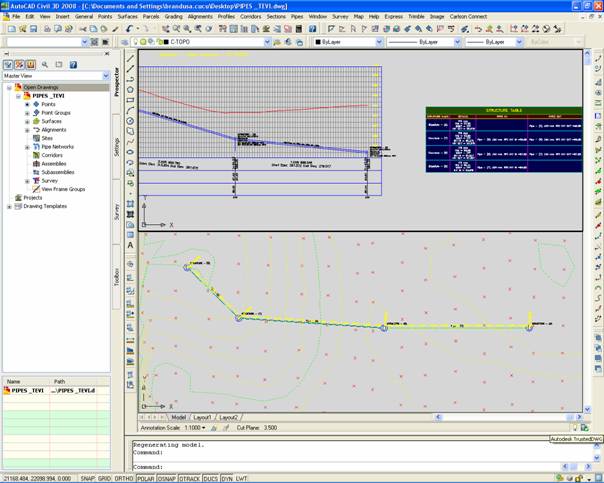This screenshot has height=483, width=604.
Task: Click the Autodesk TrustedDWG tray icon
Action: pyautogui.click(x=584, y=428)
